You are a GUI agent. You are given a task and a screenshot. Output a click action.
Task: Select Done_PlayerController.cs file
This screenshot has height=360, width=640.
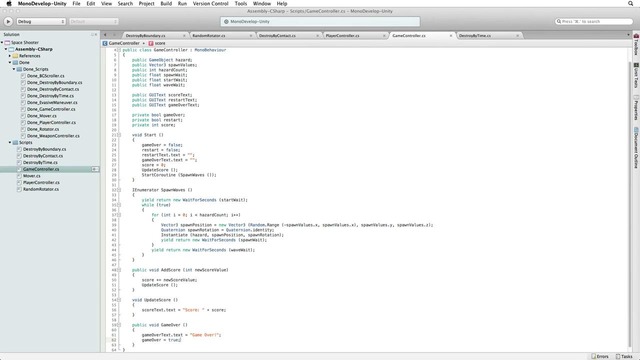point(51,122)
